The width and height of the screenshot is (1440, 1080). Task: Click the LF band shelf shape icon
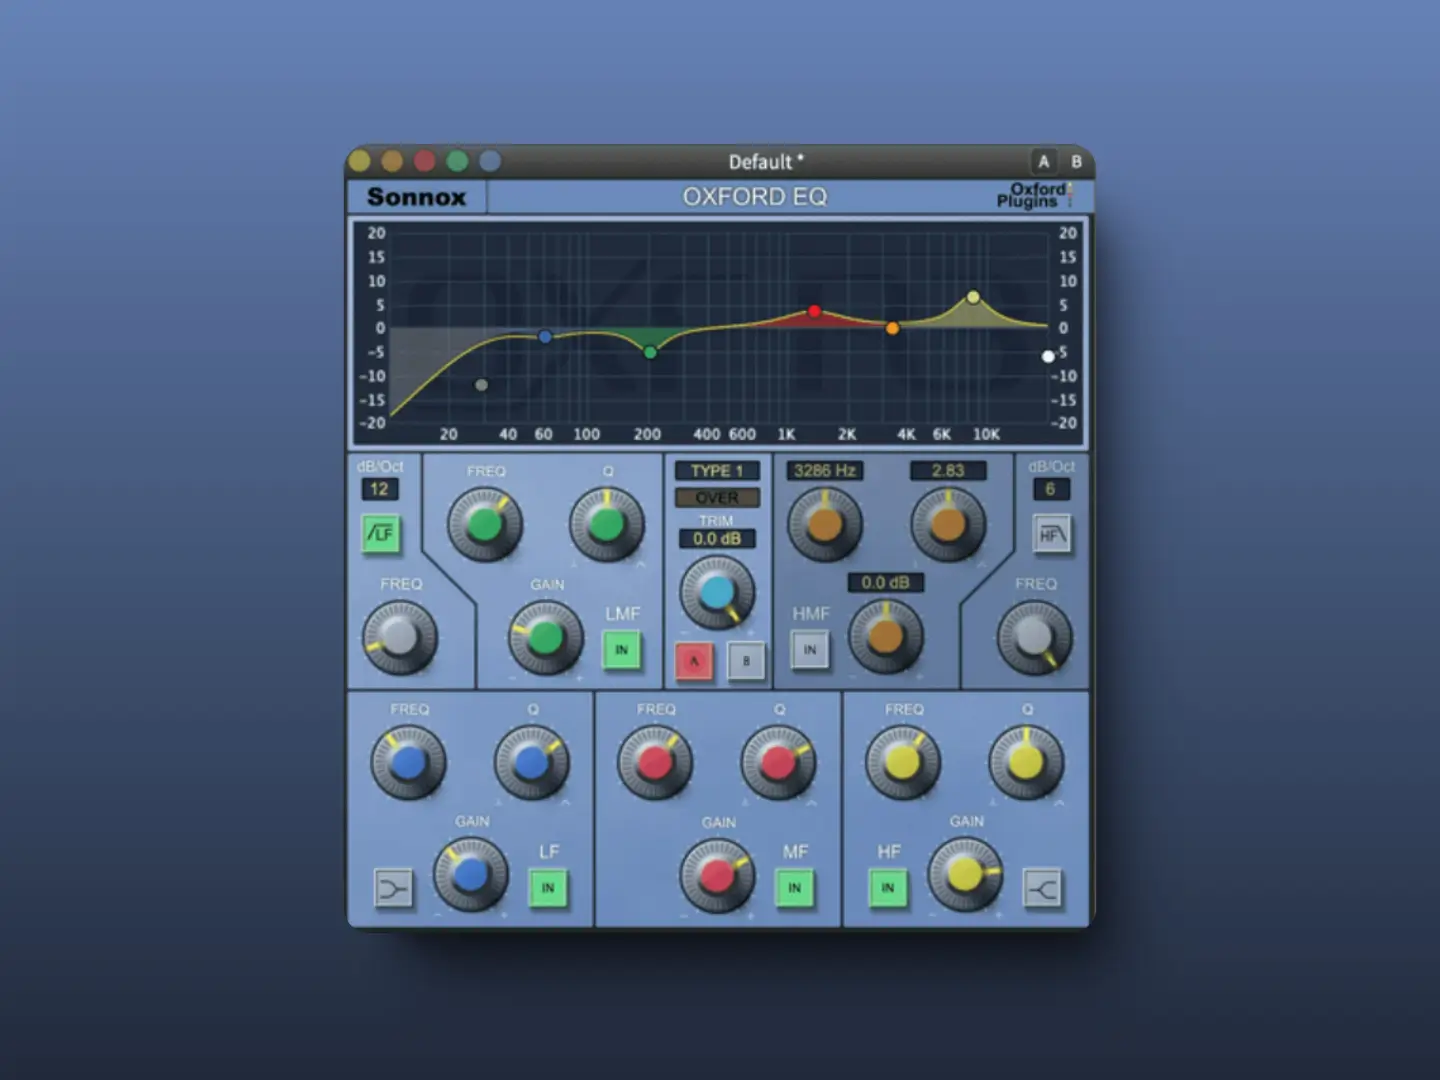393,888
